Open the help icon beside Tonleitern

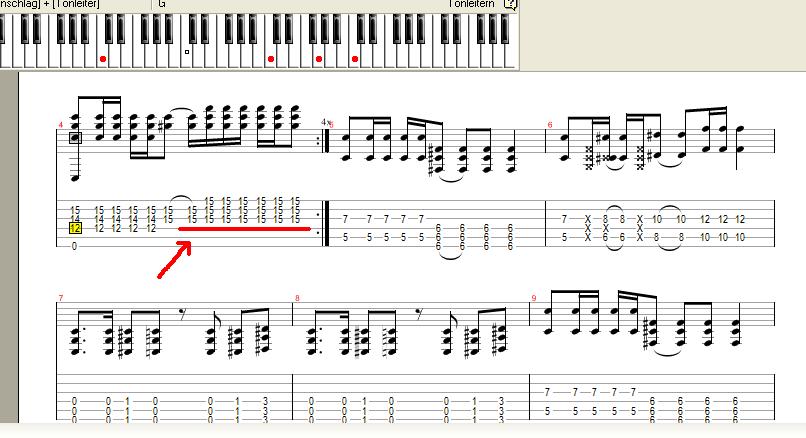pyautogui.click(x=510, y=4)
